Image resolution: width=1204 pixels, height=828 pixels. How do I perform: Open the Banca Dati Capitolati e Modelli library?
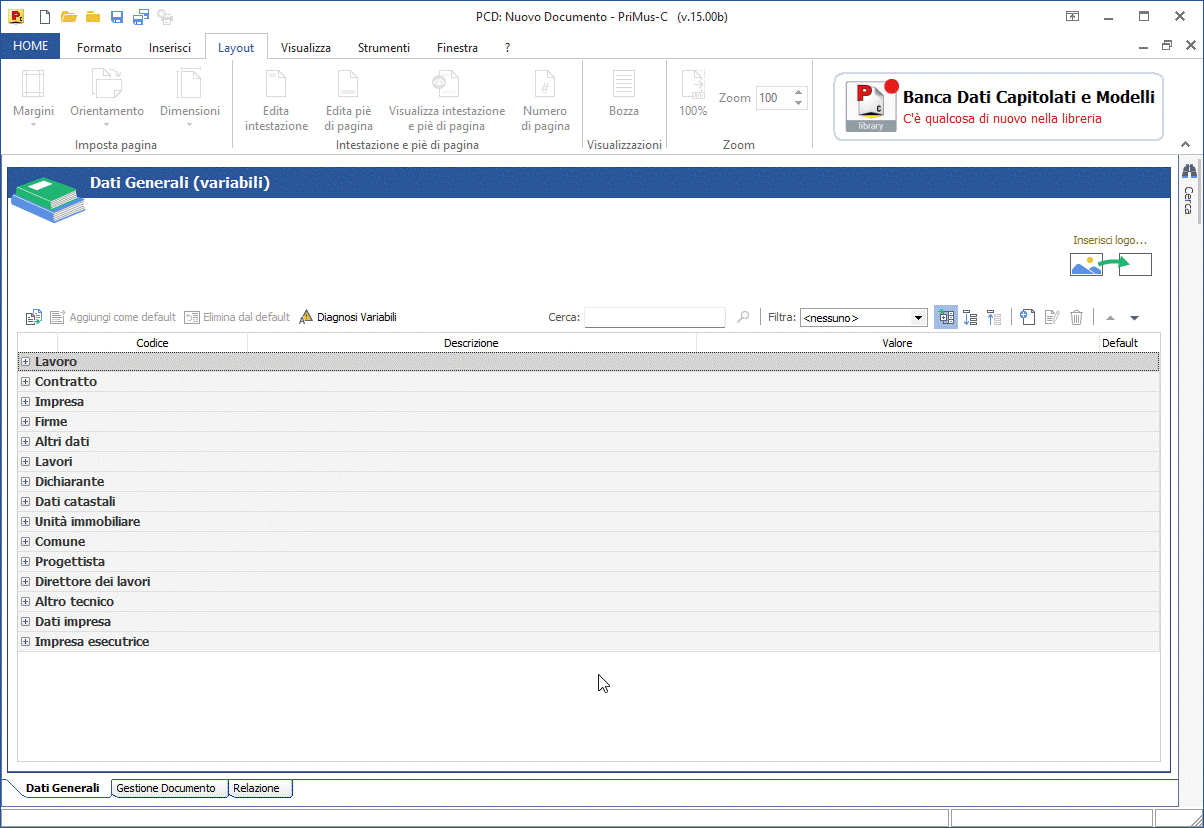998,107
